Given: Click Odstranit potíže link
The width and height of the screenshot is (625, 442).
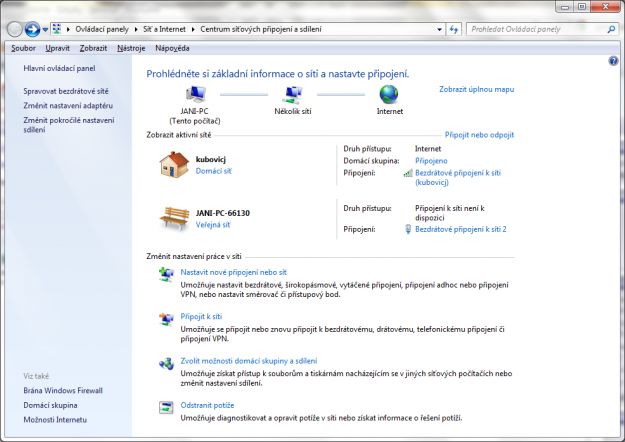Looking at the screenshot, I should coord(207,405).
